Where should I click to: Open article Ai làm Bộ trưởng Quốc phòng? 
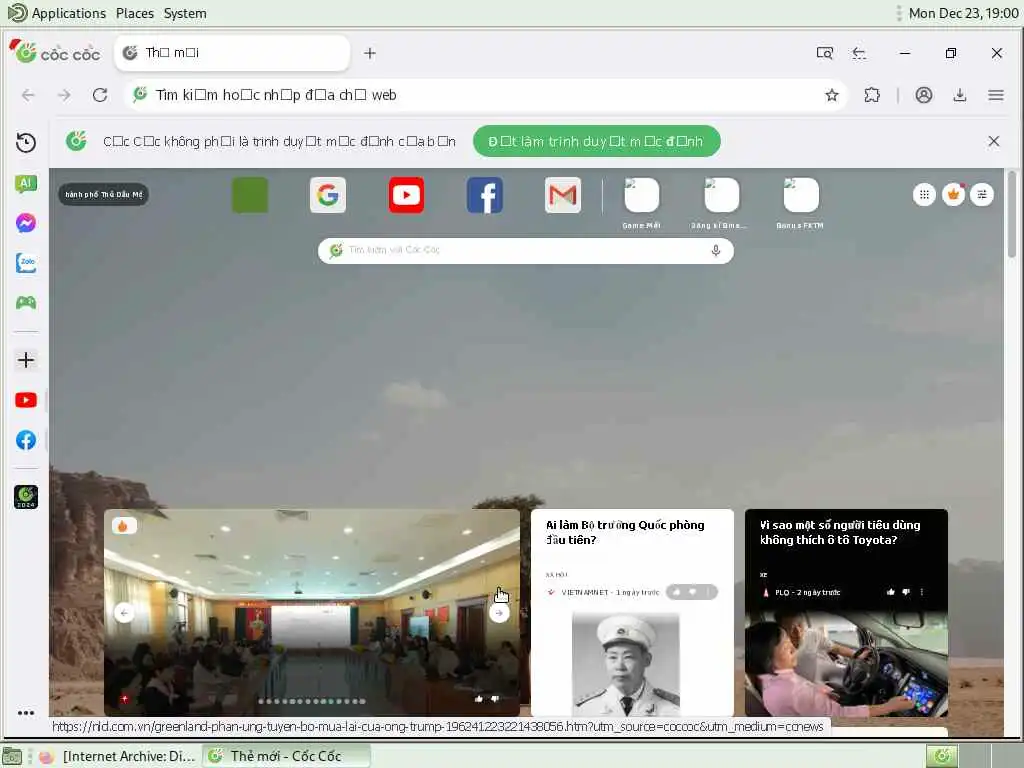pos(625,532)
